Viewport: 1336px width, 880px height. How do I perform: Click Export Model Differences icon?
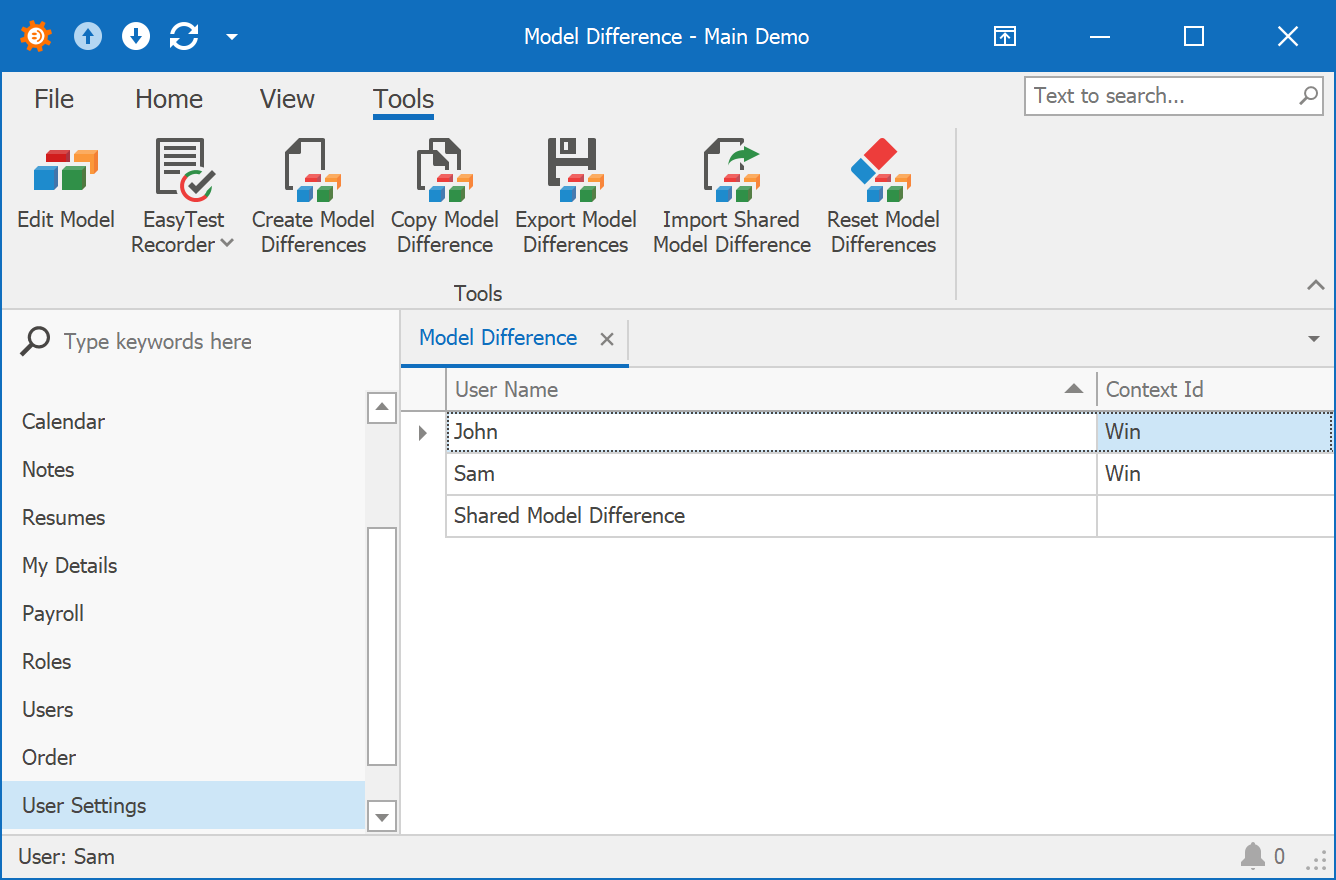575,170
